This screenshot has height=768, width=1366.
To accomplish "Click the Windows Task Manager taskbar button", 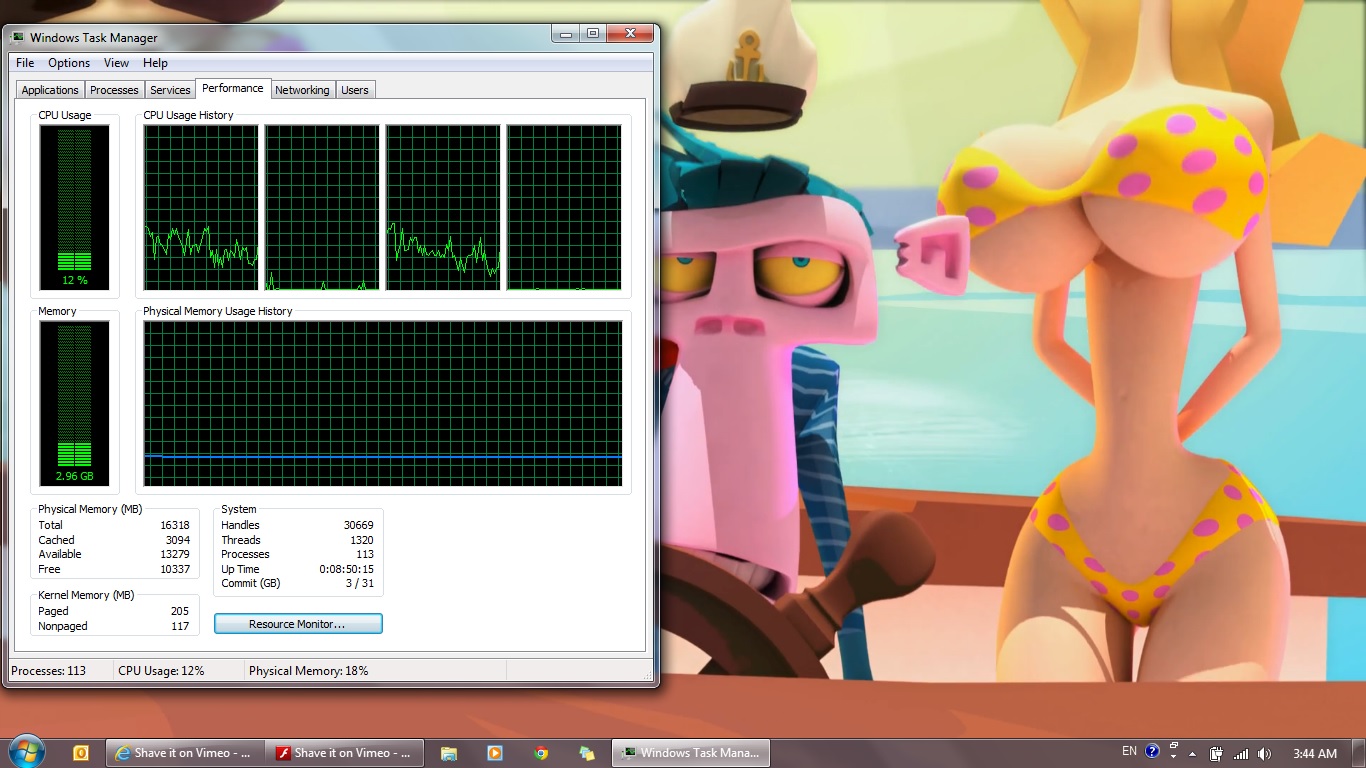I will [690, 753].
